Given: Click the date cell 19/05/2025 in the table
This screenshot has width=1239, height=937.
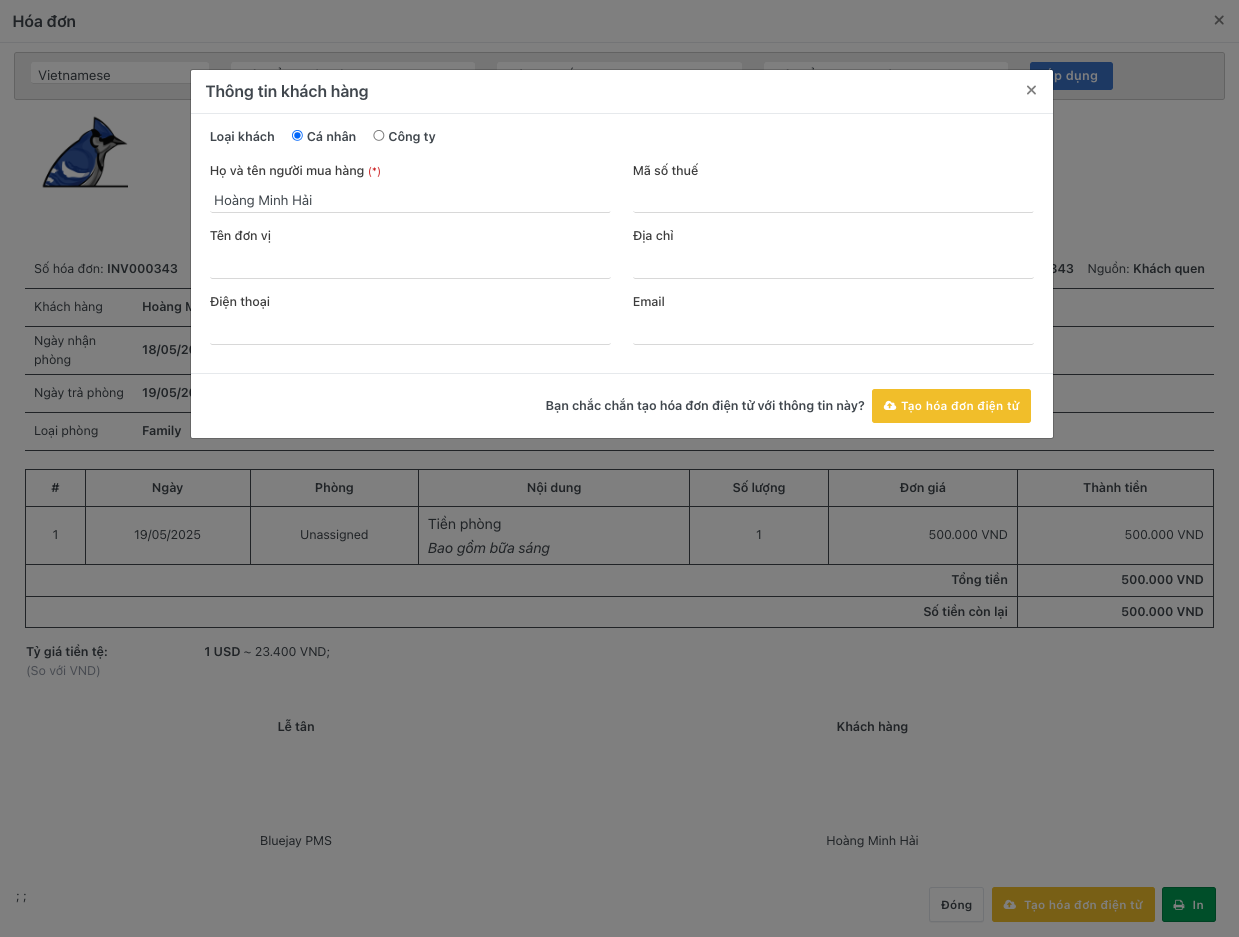Looking at the screenshot, I should (167, 535).
